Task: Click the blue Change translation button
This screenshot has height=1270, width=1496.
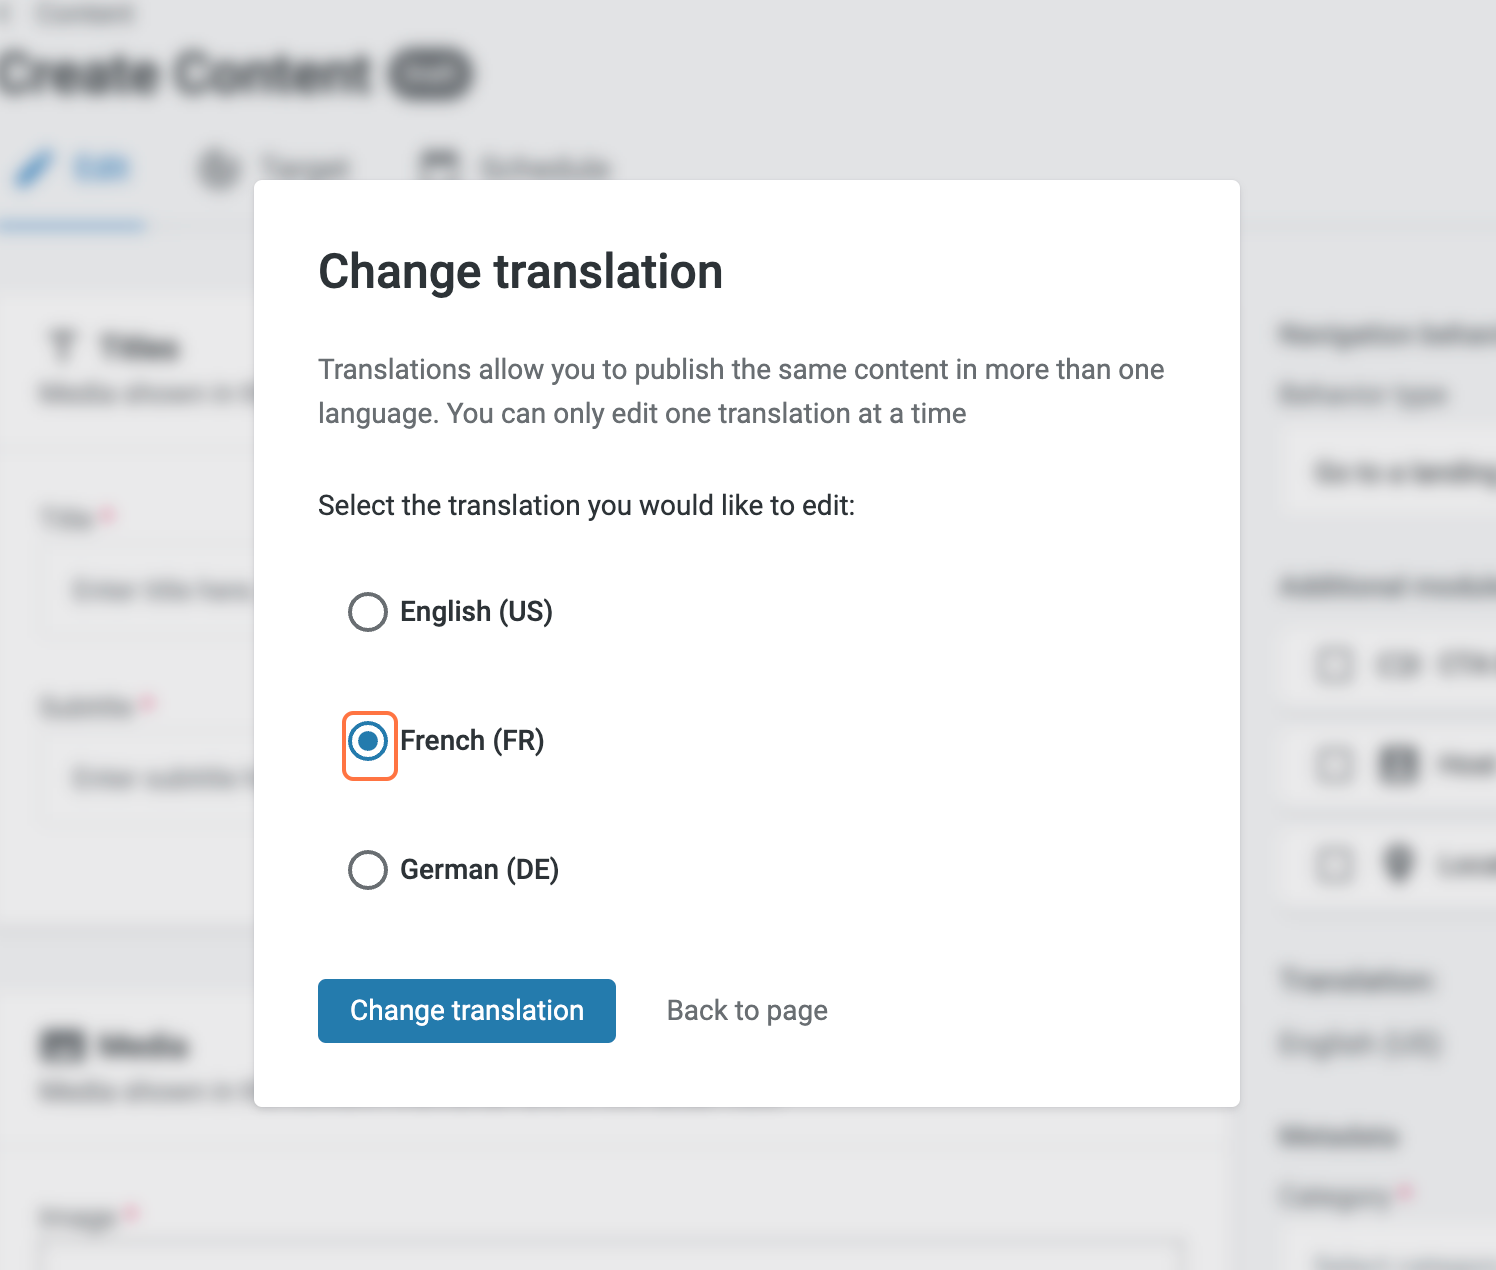Action: tap(466, 1010)
